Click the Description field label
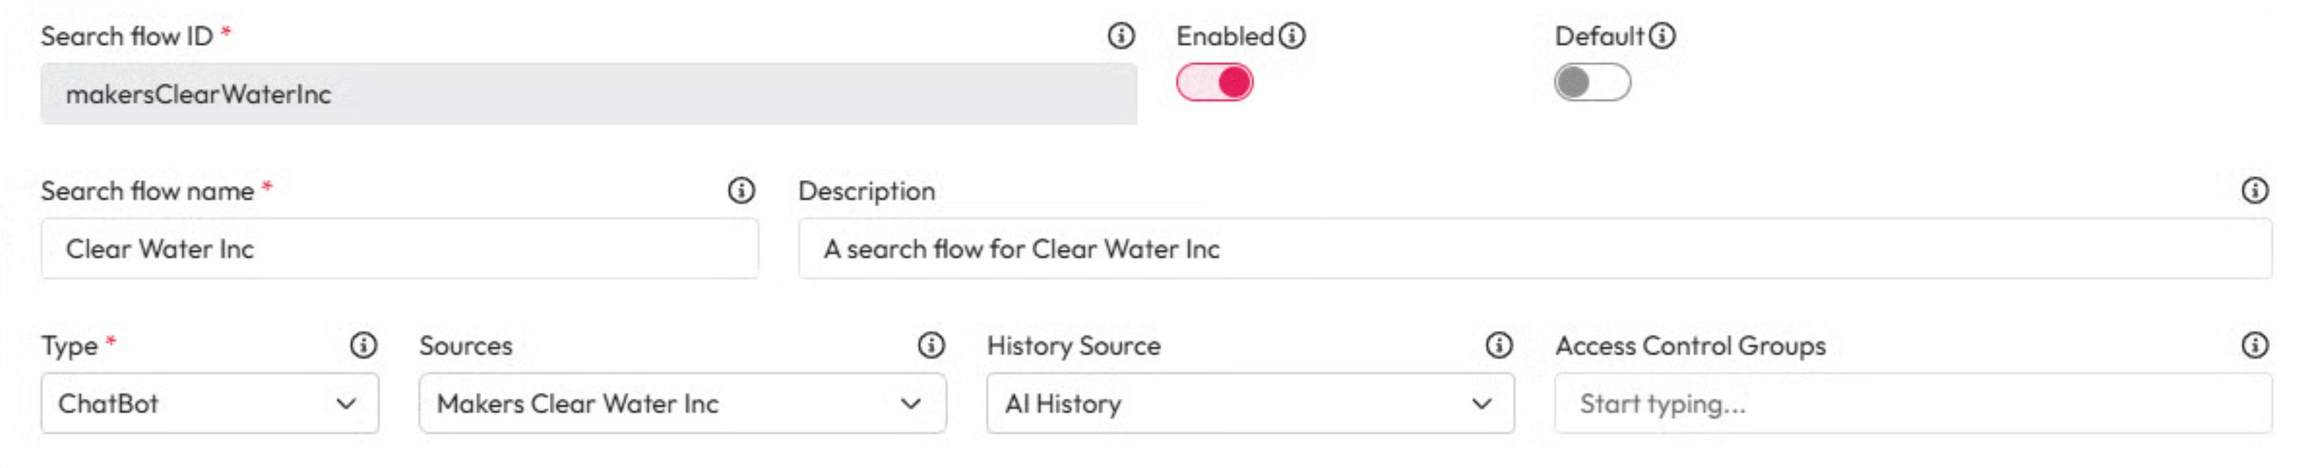This screenshot has width=2304, height=468. pyautogui.click(x=866, y=191)
